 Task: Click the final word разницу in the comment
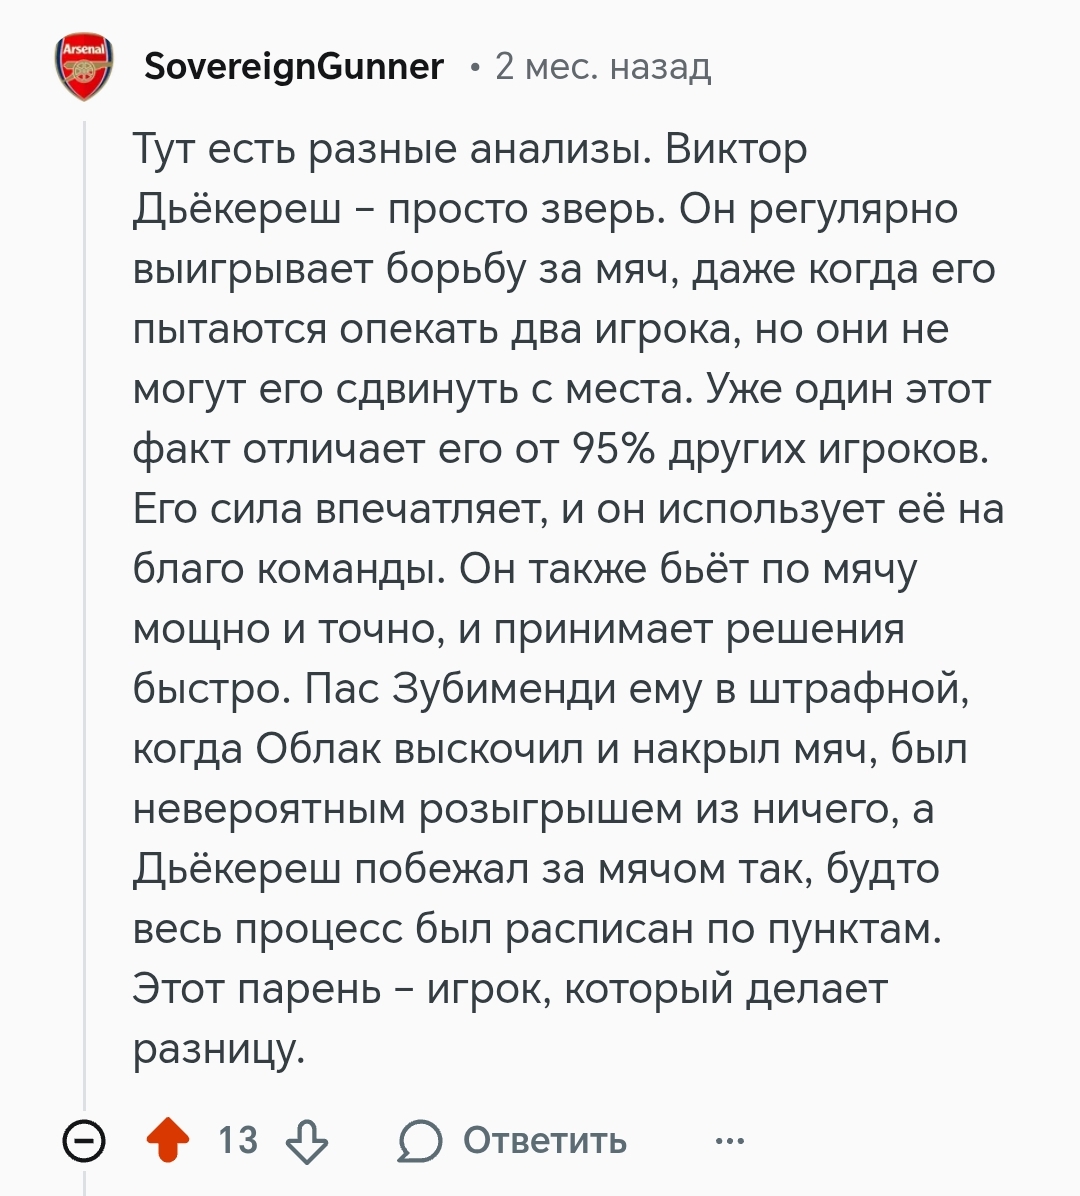[x=219, y=1051]
